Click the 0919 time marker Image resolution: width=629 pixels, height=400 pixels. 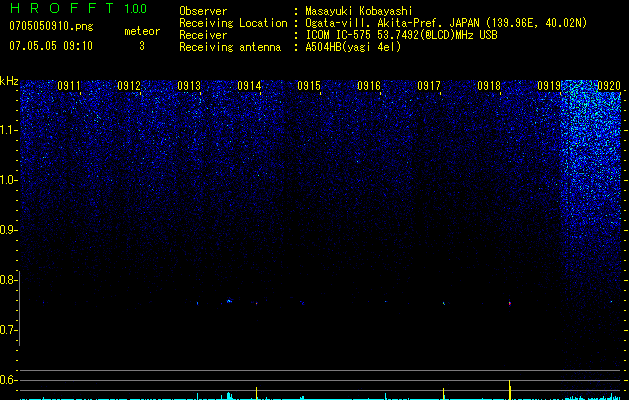click(549, 86)
